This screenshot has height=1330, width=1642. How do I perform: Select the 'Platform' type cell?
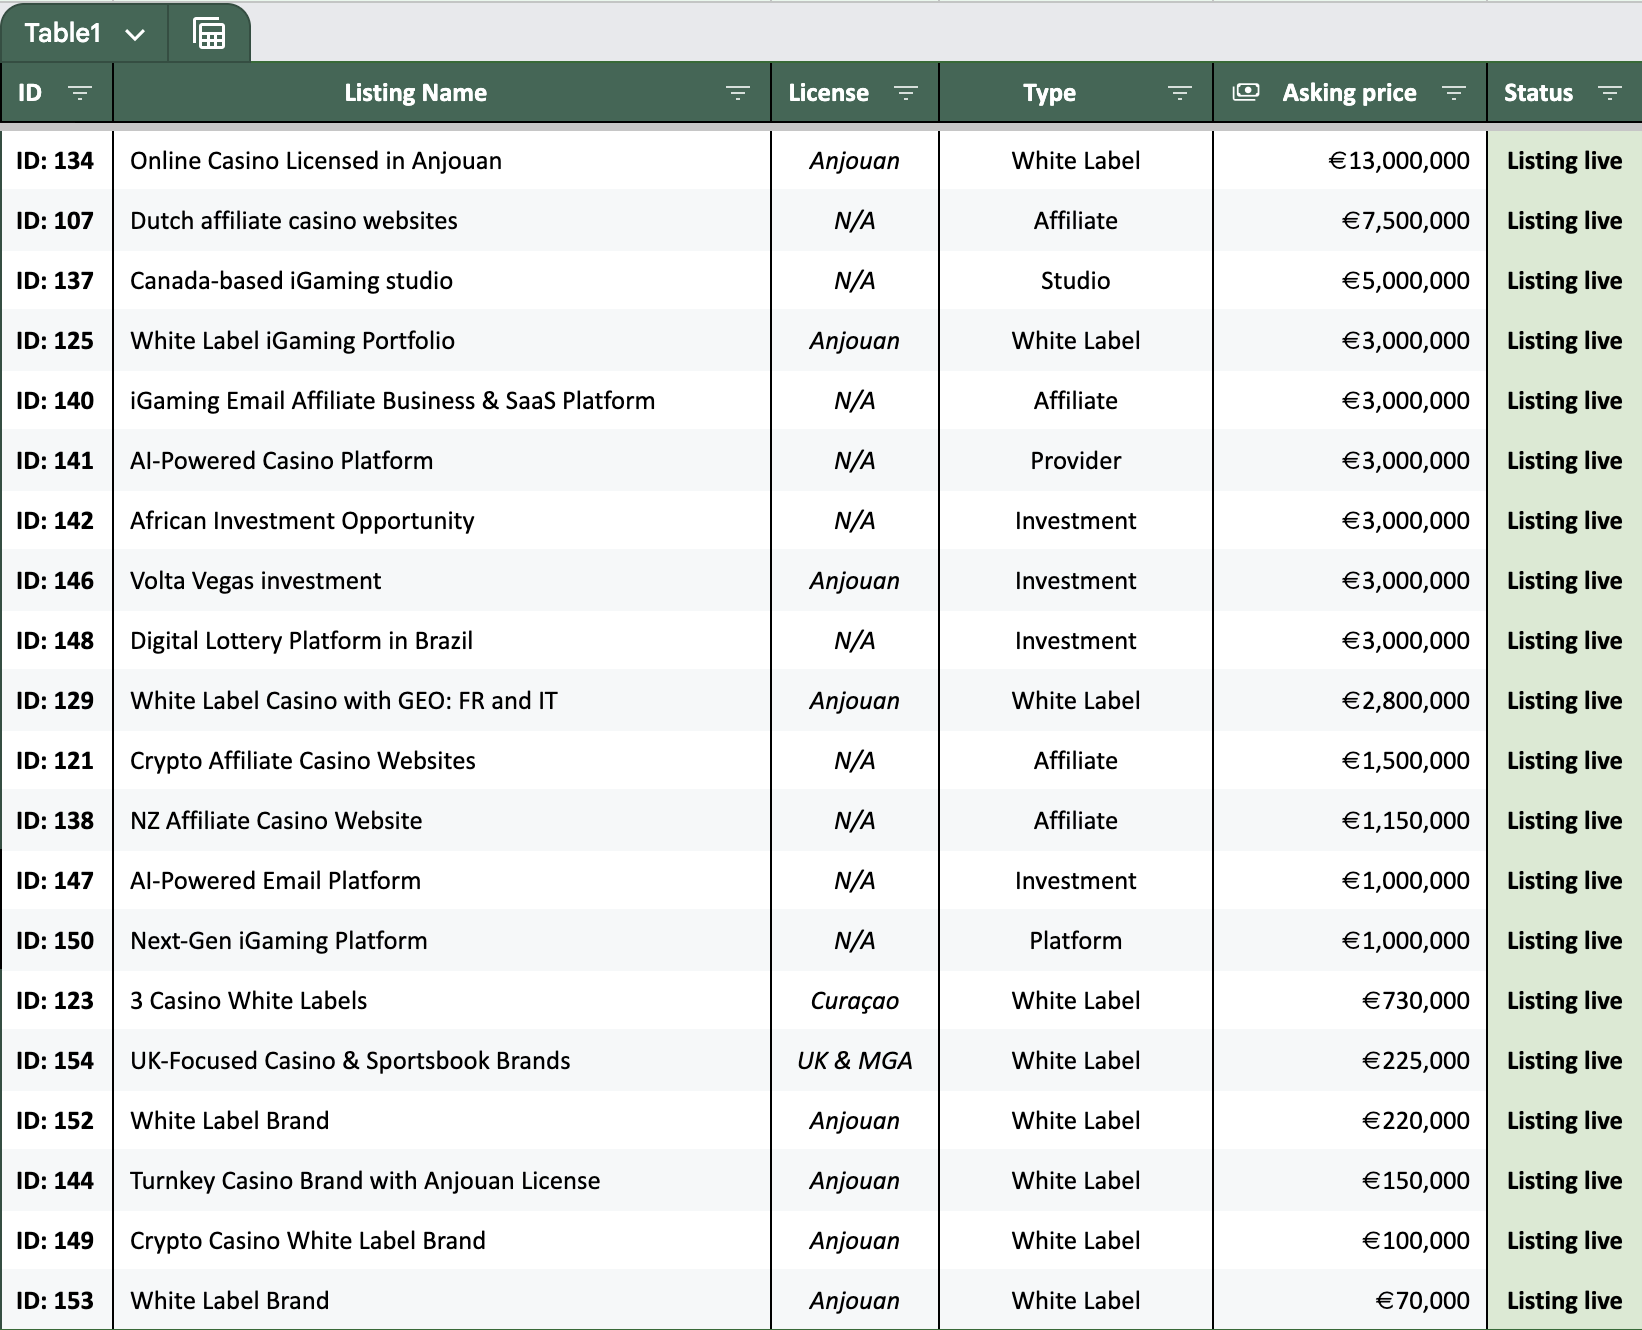(1076, 941)
